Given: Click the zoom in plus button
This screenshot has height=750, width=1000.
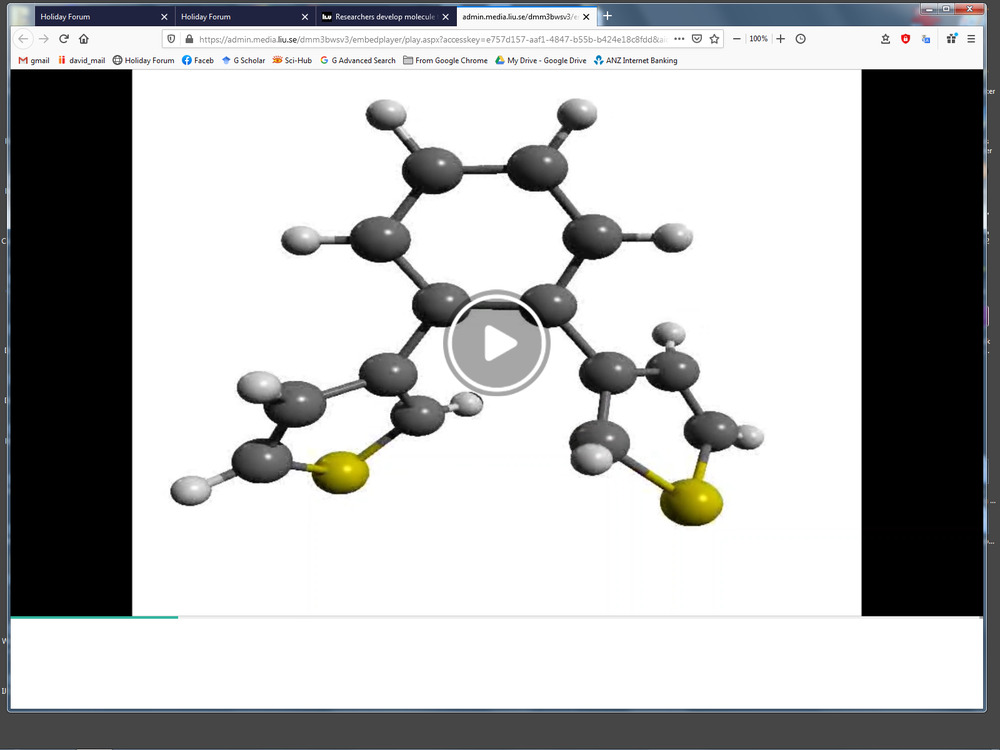Looking at the screenshot, I should tap(781, 39).
